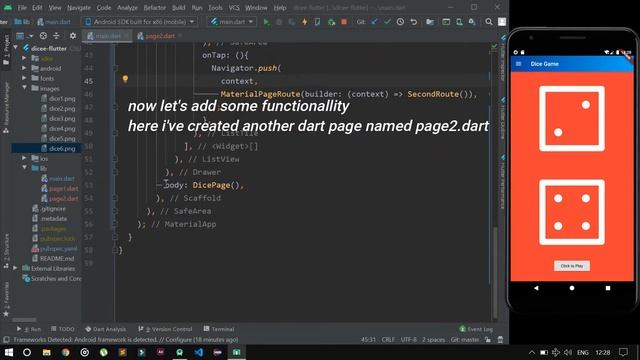Switch to the main.dart editor tab
This screenshot has height=360, width=640.
[x=107, y=36]
